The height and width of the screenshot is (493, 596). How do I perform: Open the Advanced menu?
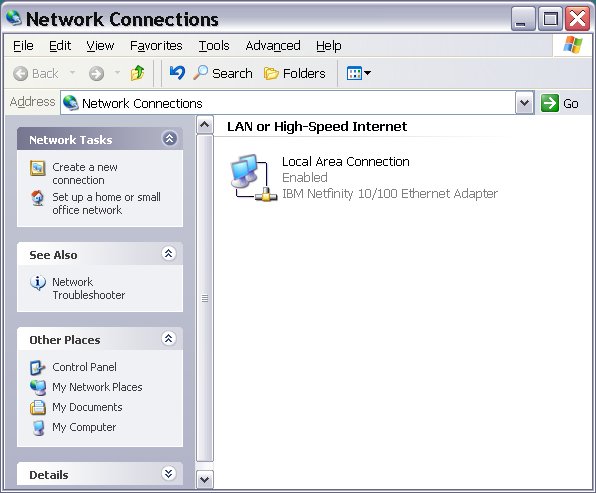(x=273, y=46)
